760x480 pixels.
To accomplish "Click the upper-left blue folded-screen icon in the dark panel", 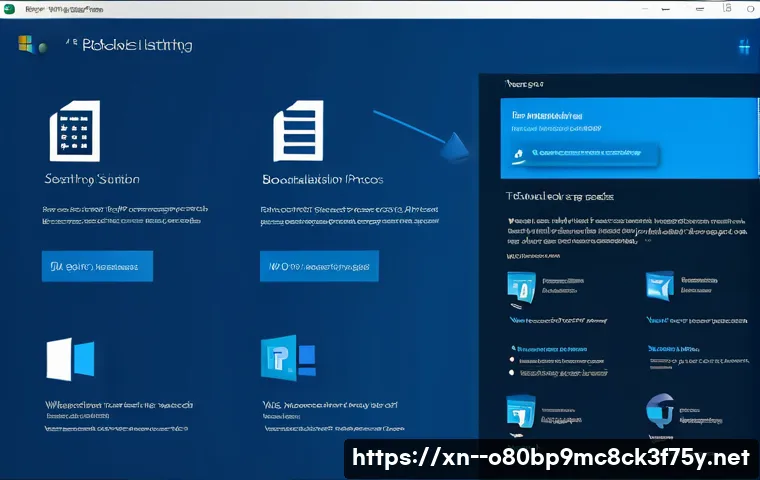I will (522, 288).
